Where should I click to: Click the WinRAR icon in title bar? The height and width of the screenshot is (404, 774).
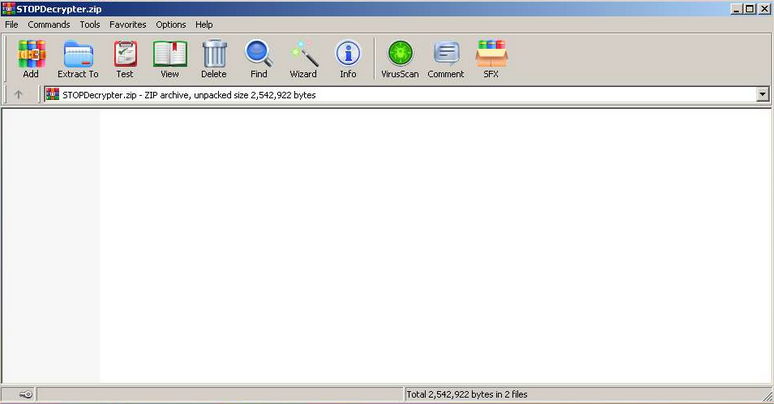8,8
